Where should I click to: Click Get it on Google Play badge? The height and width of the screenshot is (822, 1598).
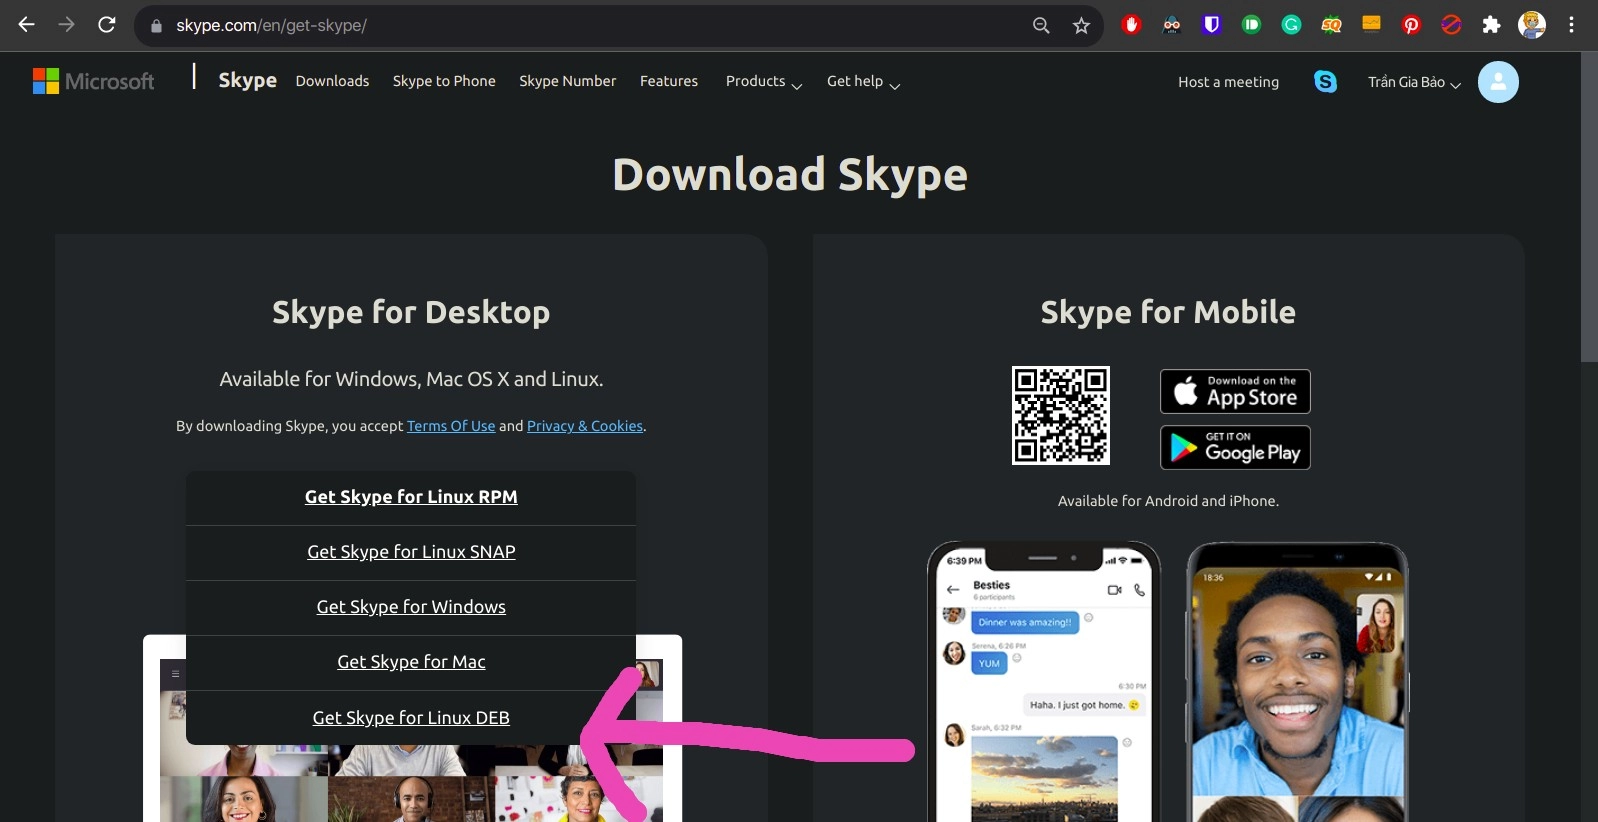click(1235, 447)
